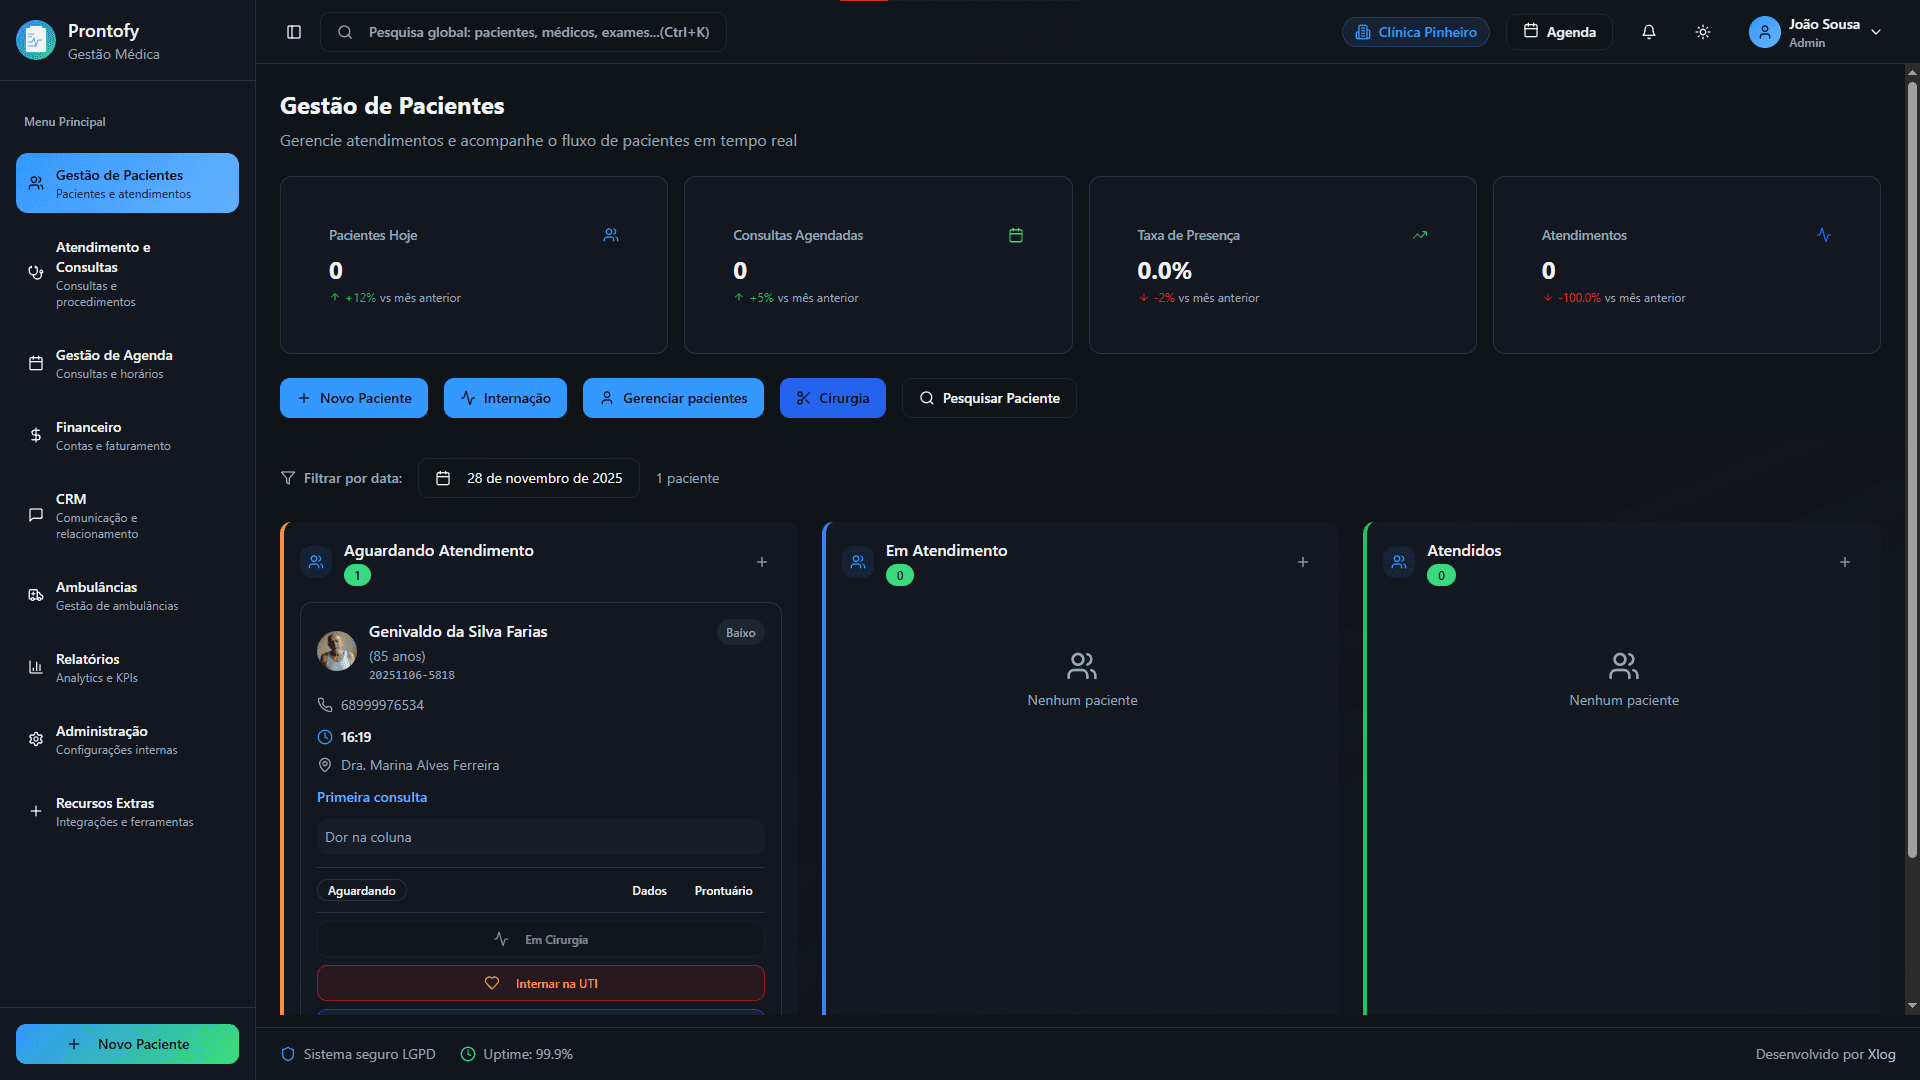Click the calendar icon for Gestão de Agenda

(x=36, y=363)
